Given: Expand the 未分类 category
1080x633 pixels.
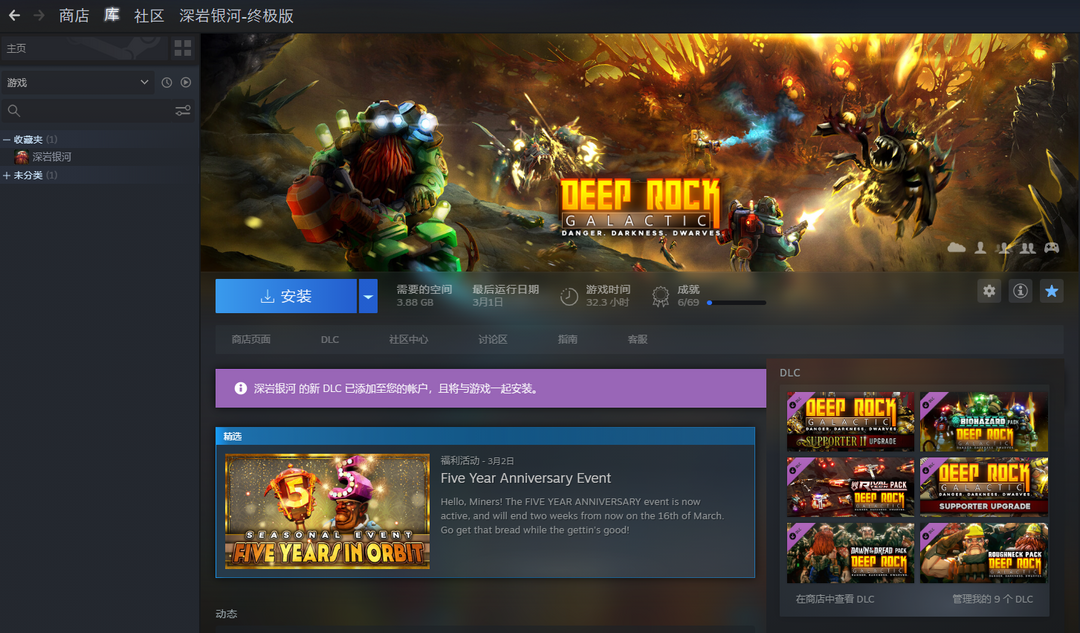Looking at the screenshot, I should 7,176.
